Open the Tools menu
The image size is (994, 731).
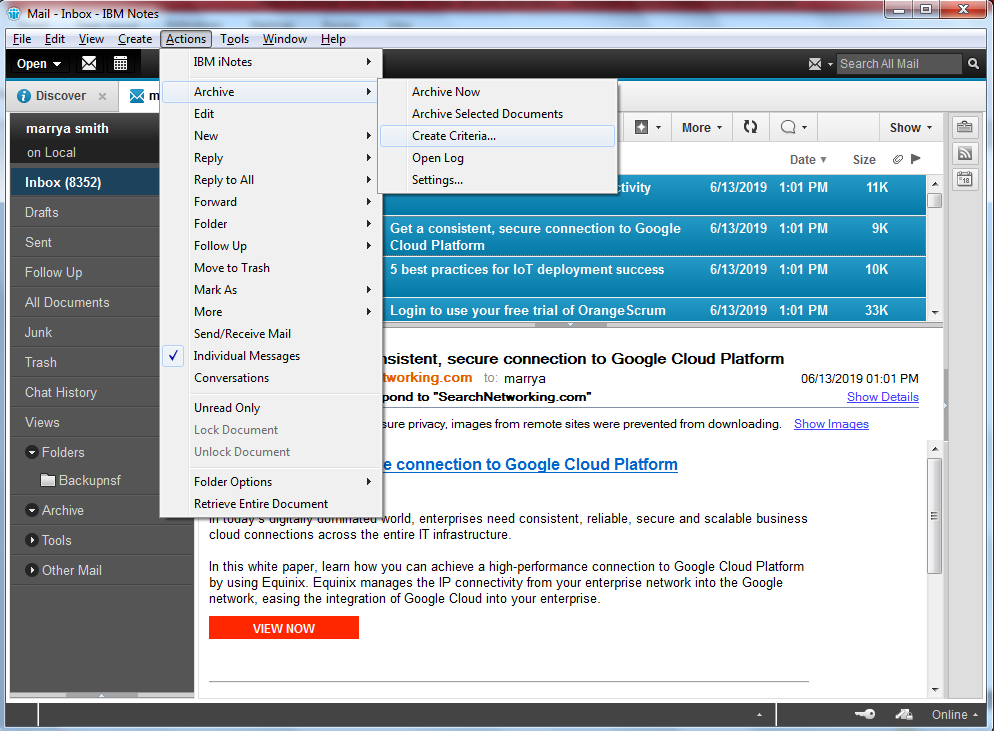(x=234, y=38)
